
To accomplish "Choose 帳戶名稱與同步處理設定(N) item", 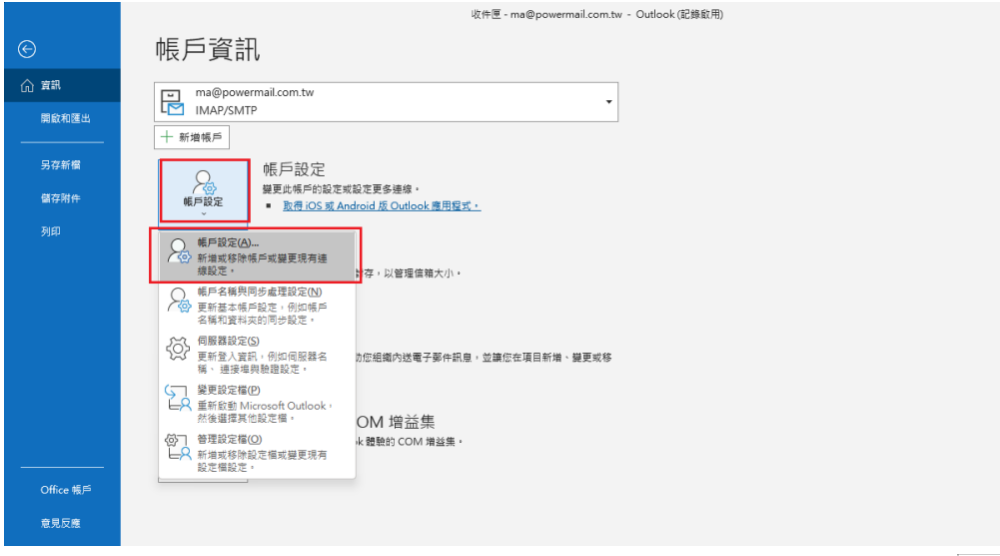I will click(x=257, y=305).
